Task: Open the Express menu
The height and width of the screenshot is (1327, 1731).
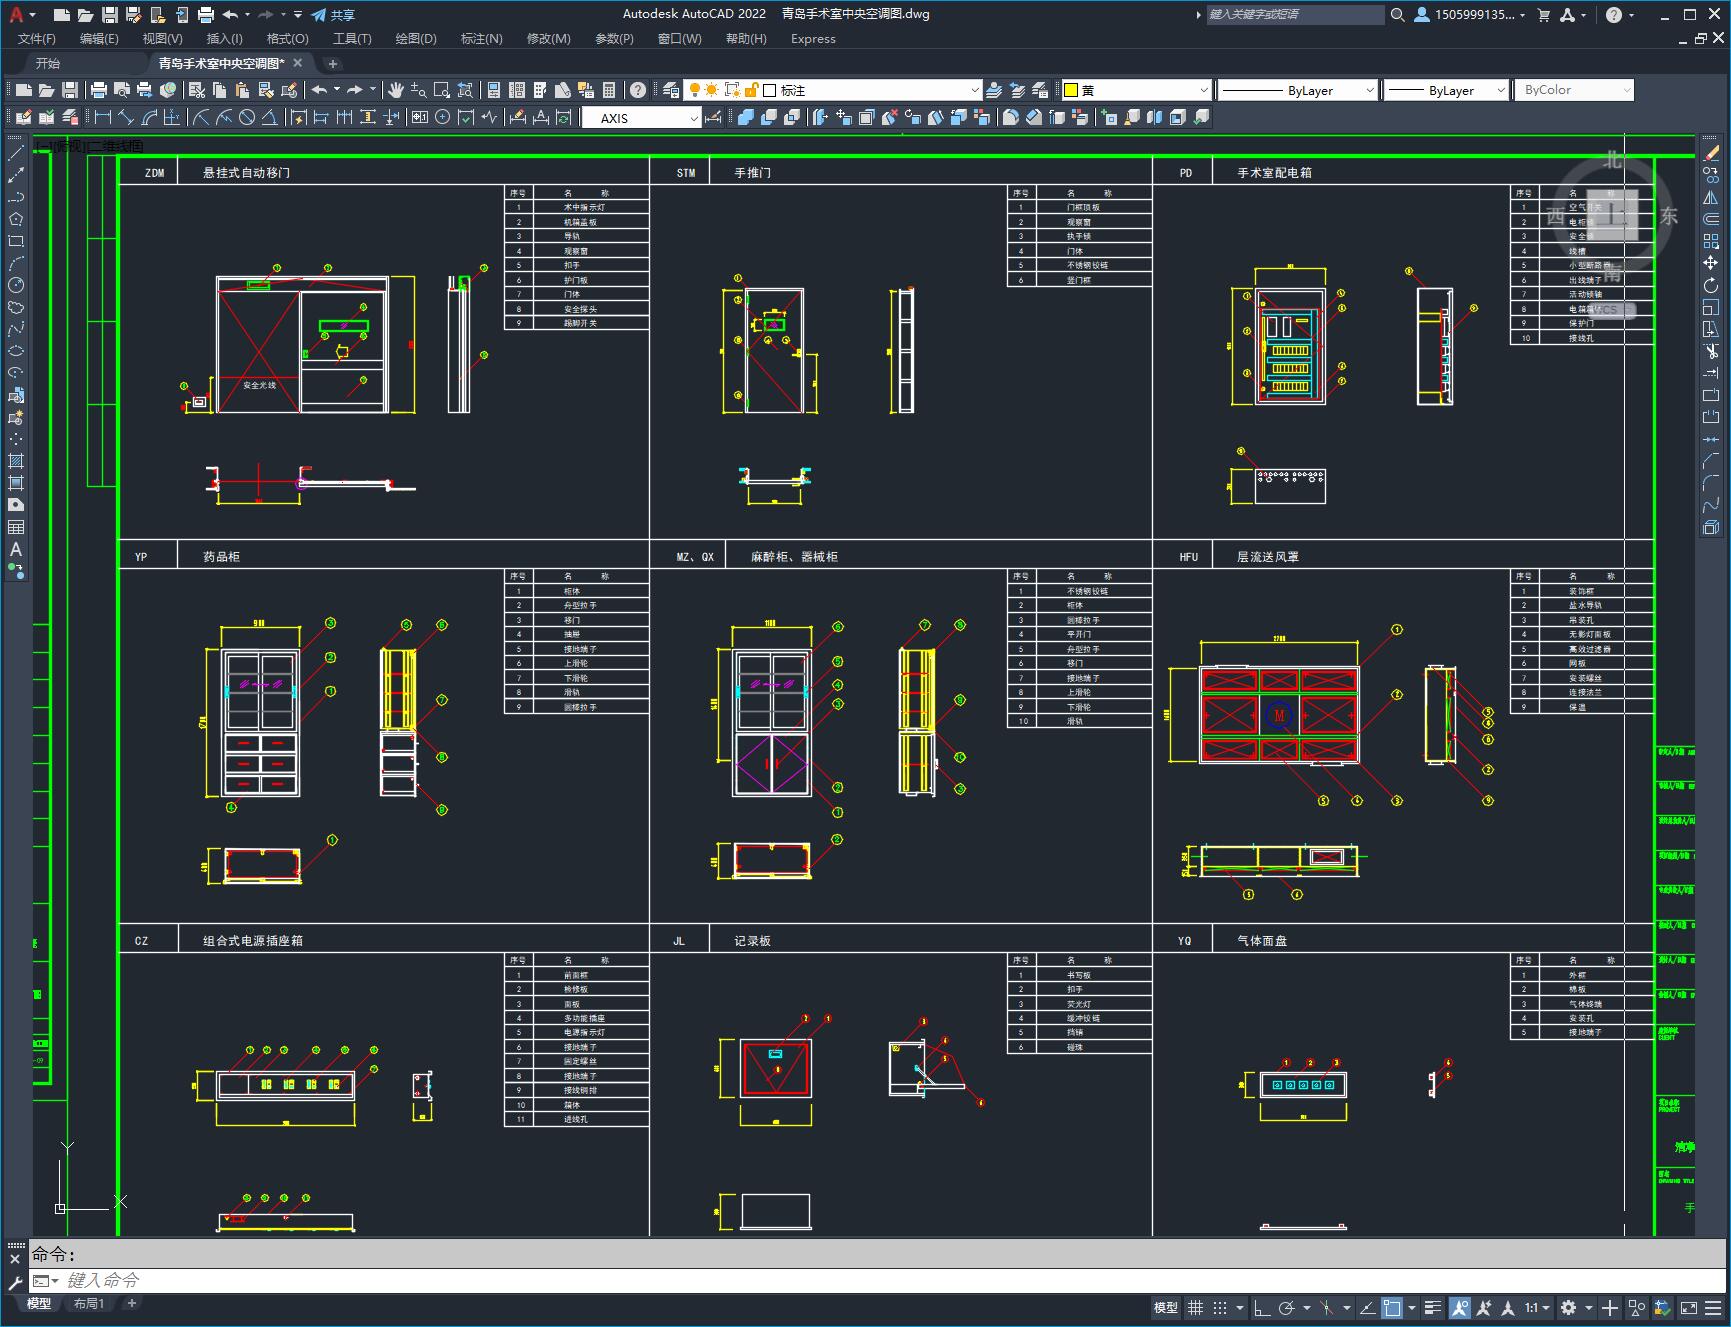Action: coord(813,38)
